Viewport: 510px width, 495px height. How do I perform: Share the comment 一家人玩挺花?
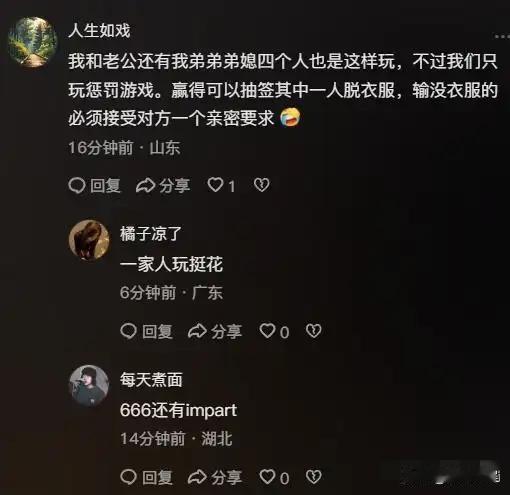tap(215, 331)
